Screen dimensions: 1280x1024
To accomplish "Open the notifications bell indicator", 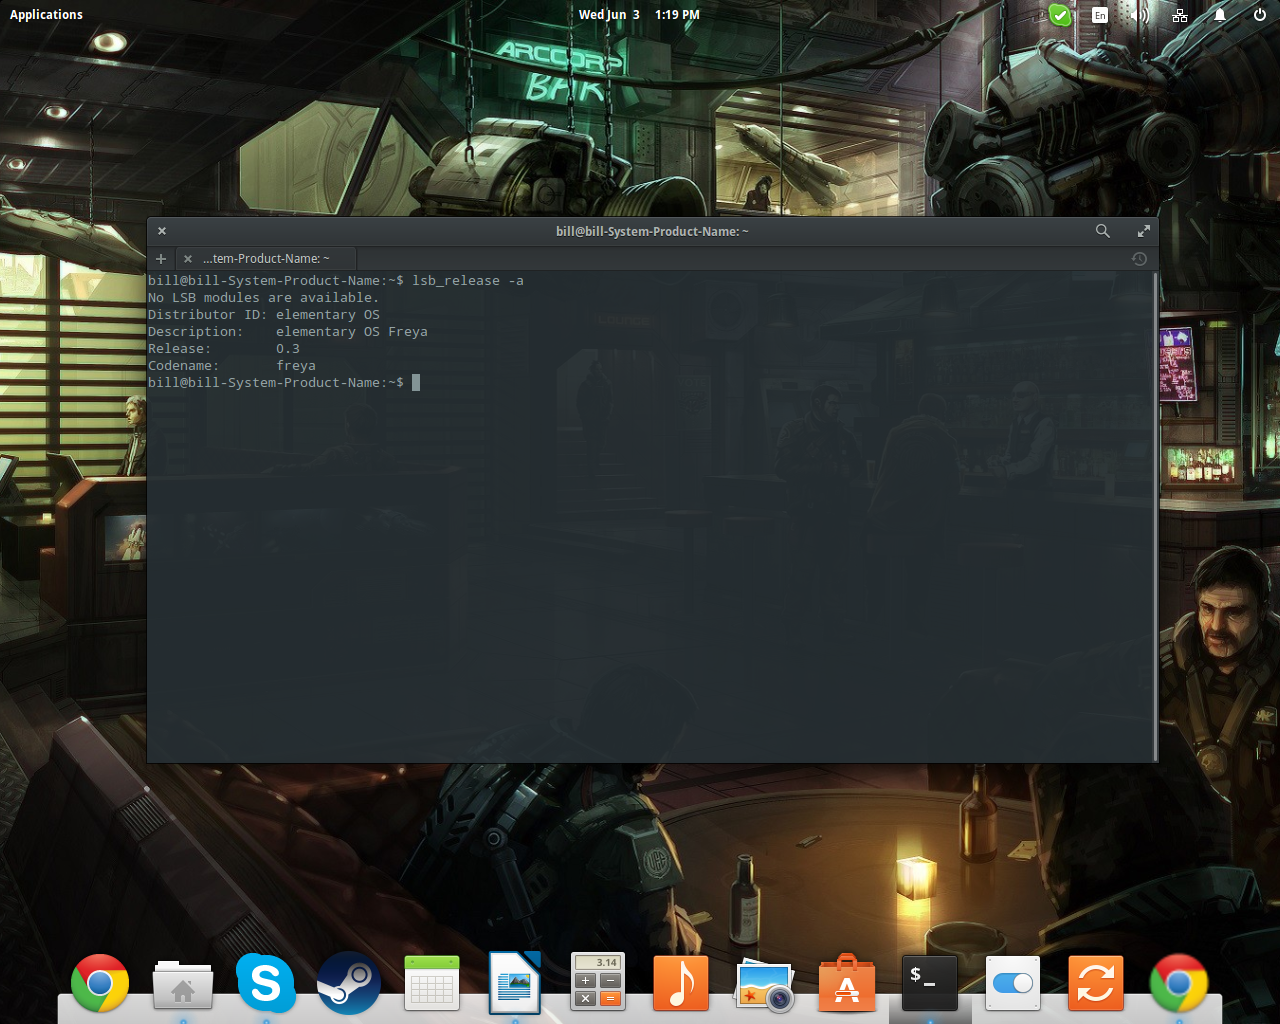I will [1220, 15].
